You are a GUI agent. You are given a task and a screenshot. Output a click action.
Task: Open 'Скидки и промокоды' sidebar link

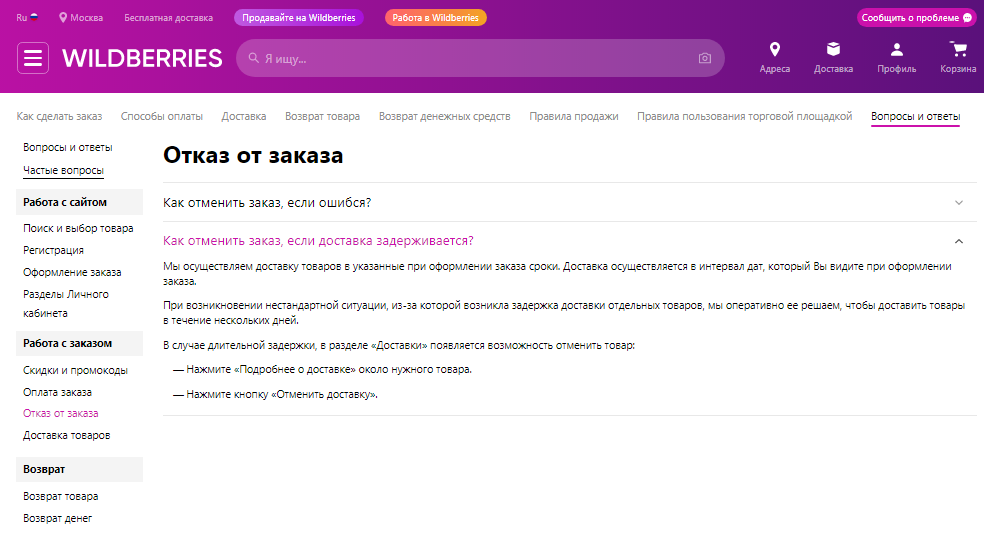(x=75, y=370)
